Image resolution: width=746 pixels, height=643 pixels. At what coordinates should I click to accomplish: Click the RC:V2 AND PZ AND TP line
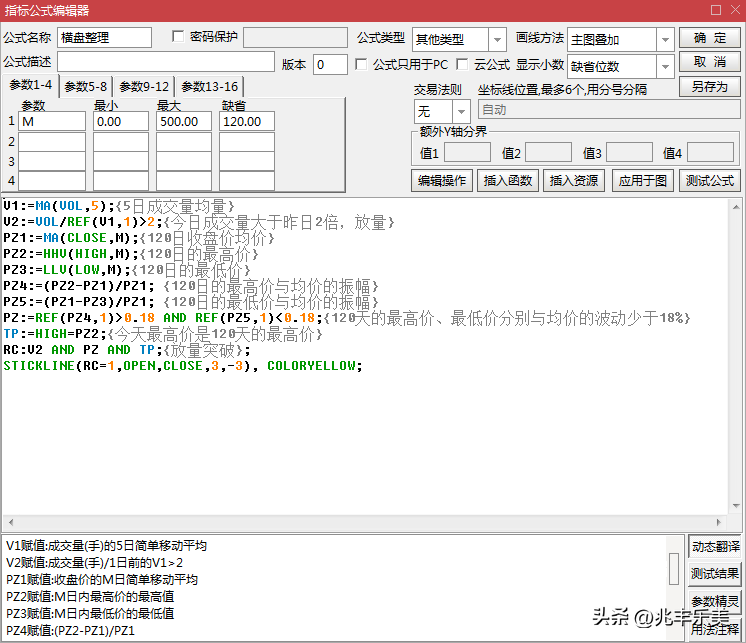(127, 350)
